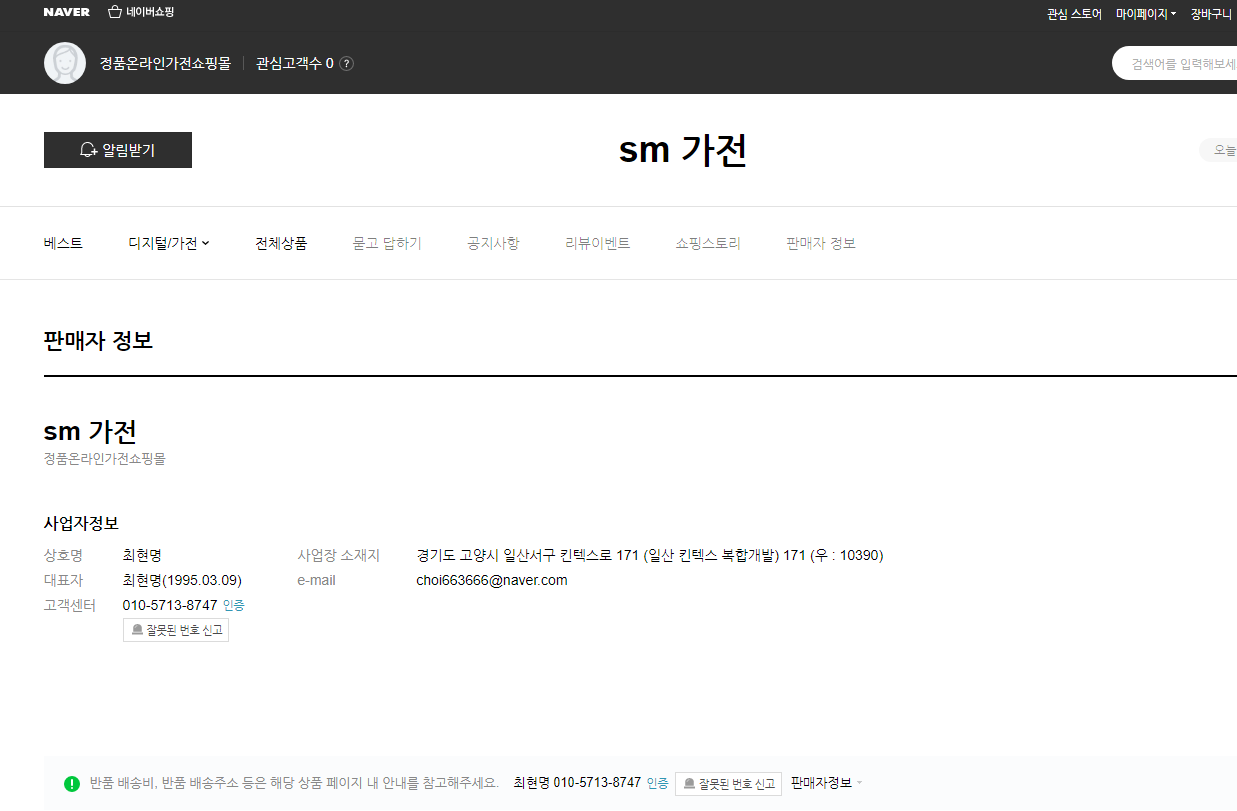Click the 사업자정보 section heading

[x=81, y=523]
